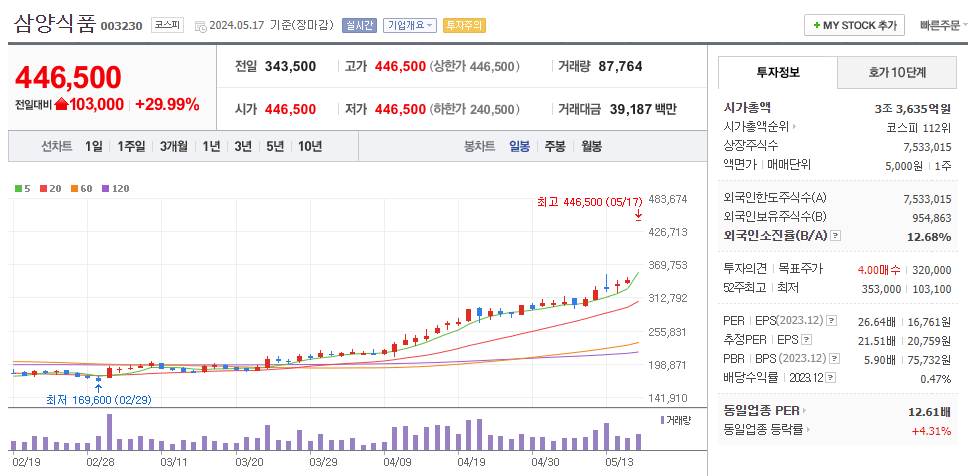
Task: Select the 3년 line chart period
Action: coord(243,147)
